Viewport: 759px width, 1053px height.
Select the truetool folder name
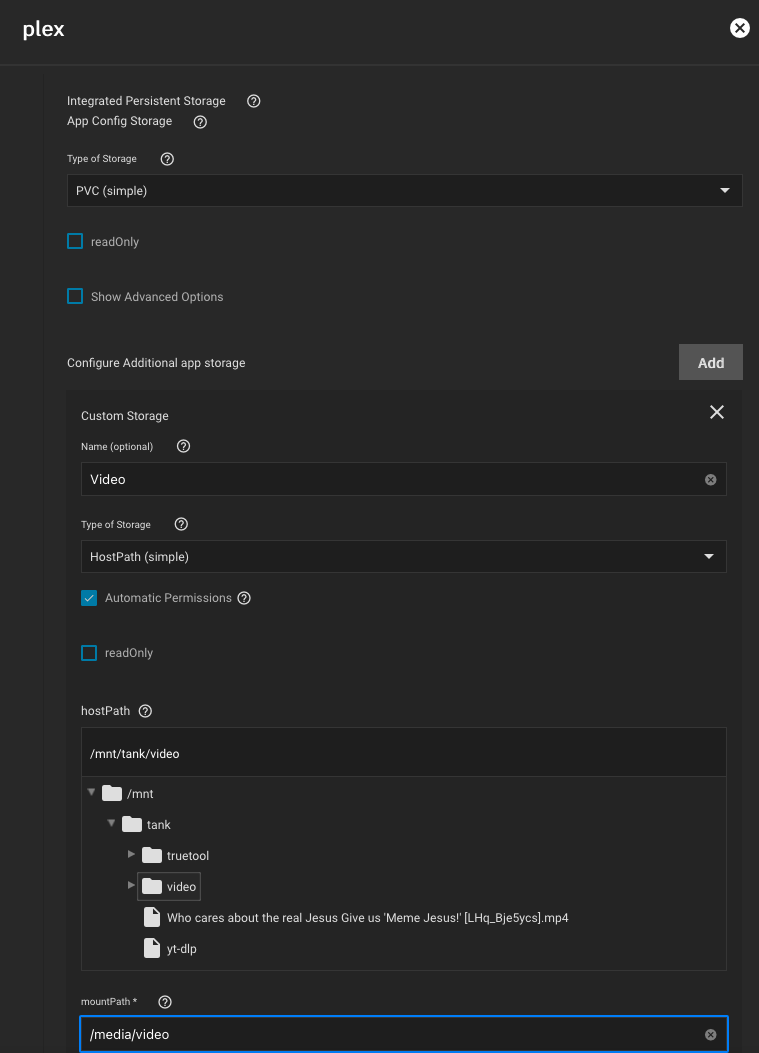(x=188, y=856)
